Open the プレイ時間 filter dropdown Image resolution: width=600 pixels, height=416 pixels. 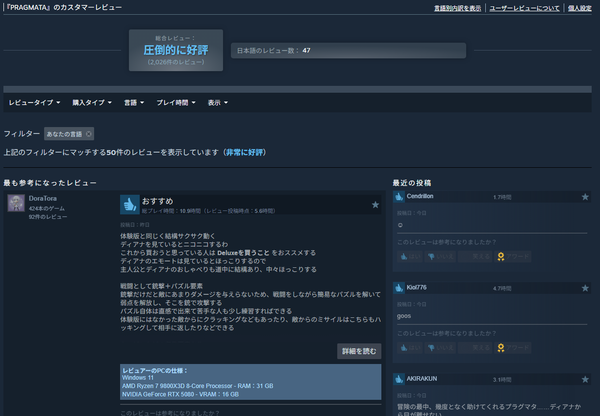click(x=176, y=103)
